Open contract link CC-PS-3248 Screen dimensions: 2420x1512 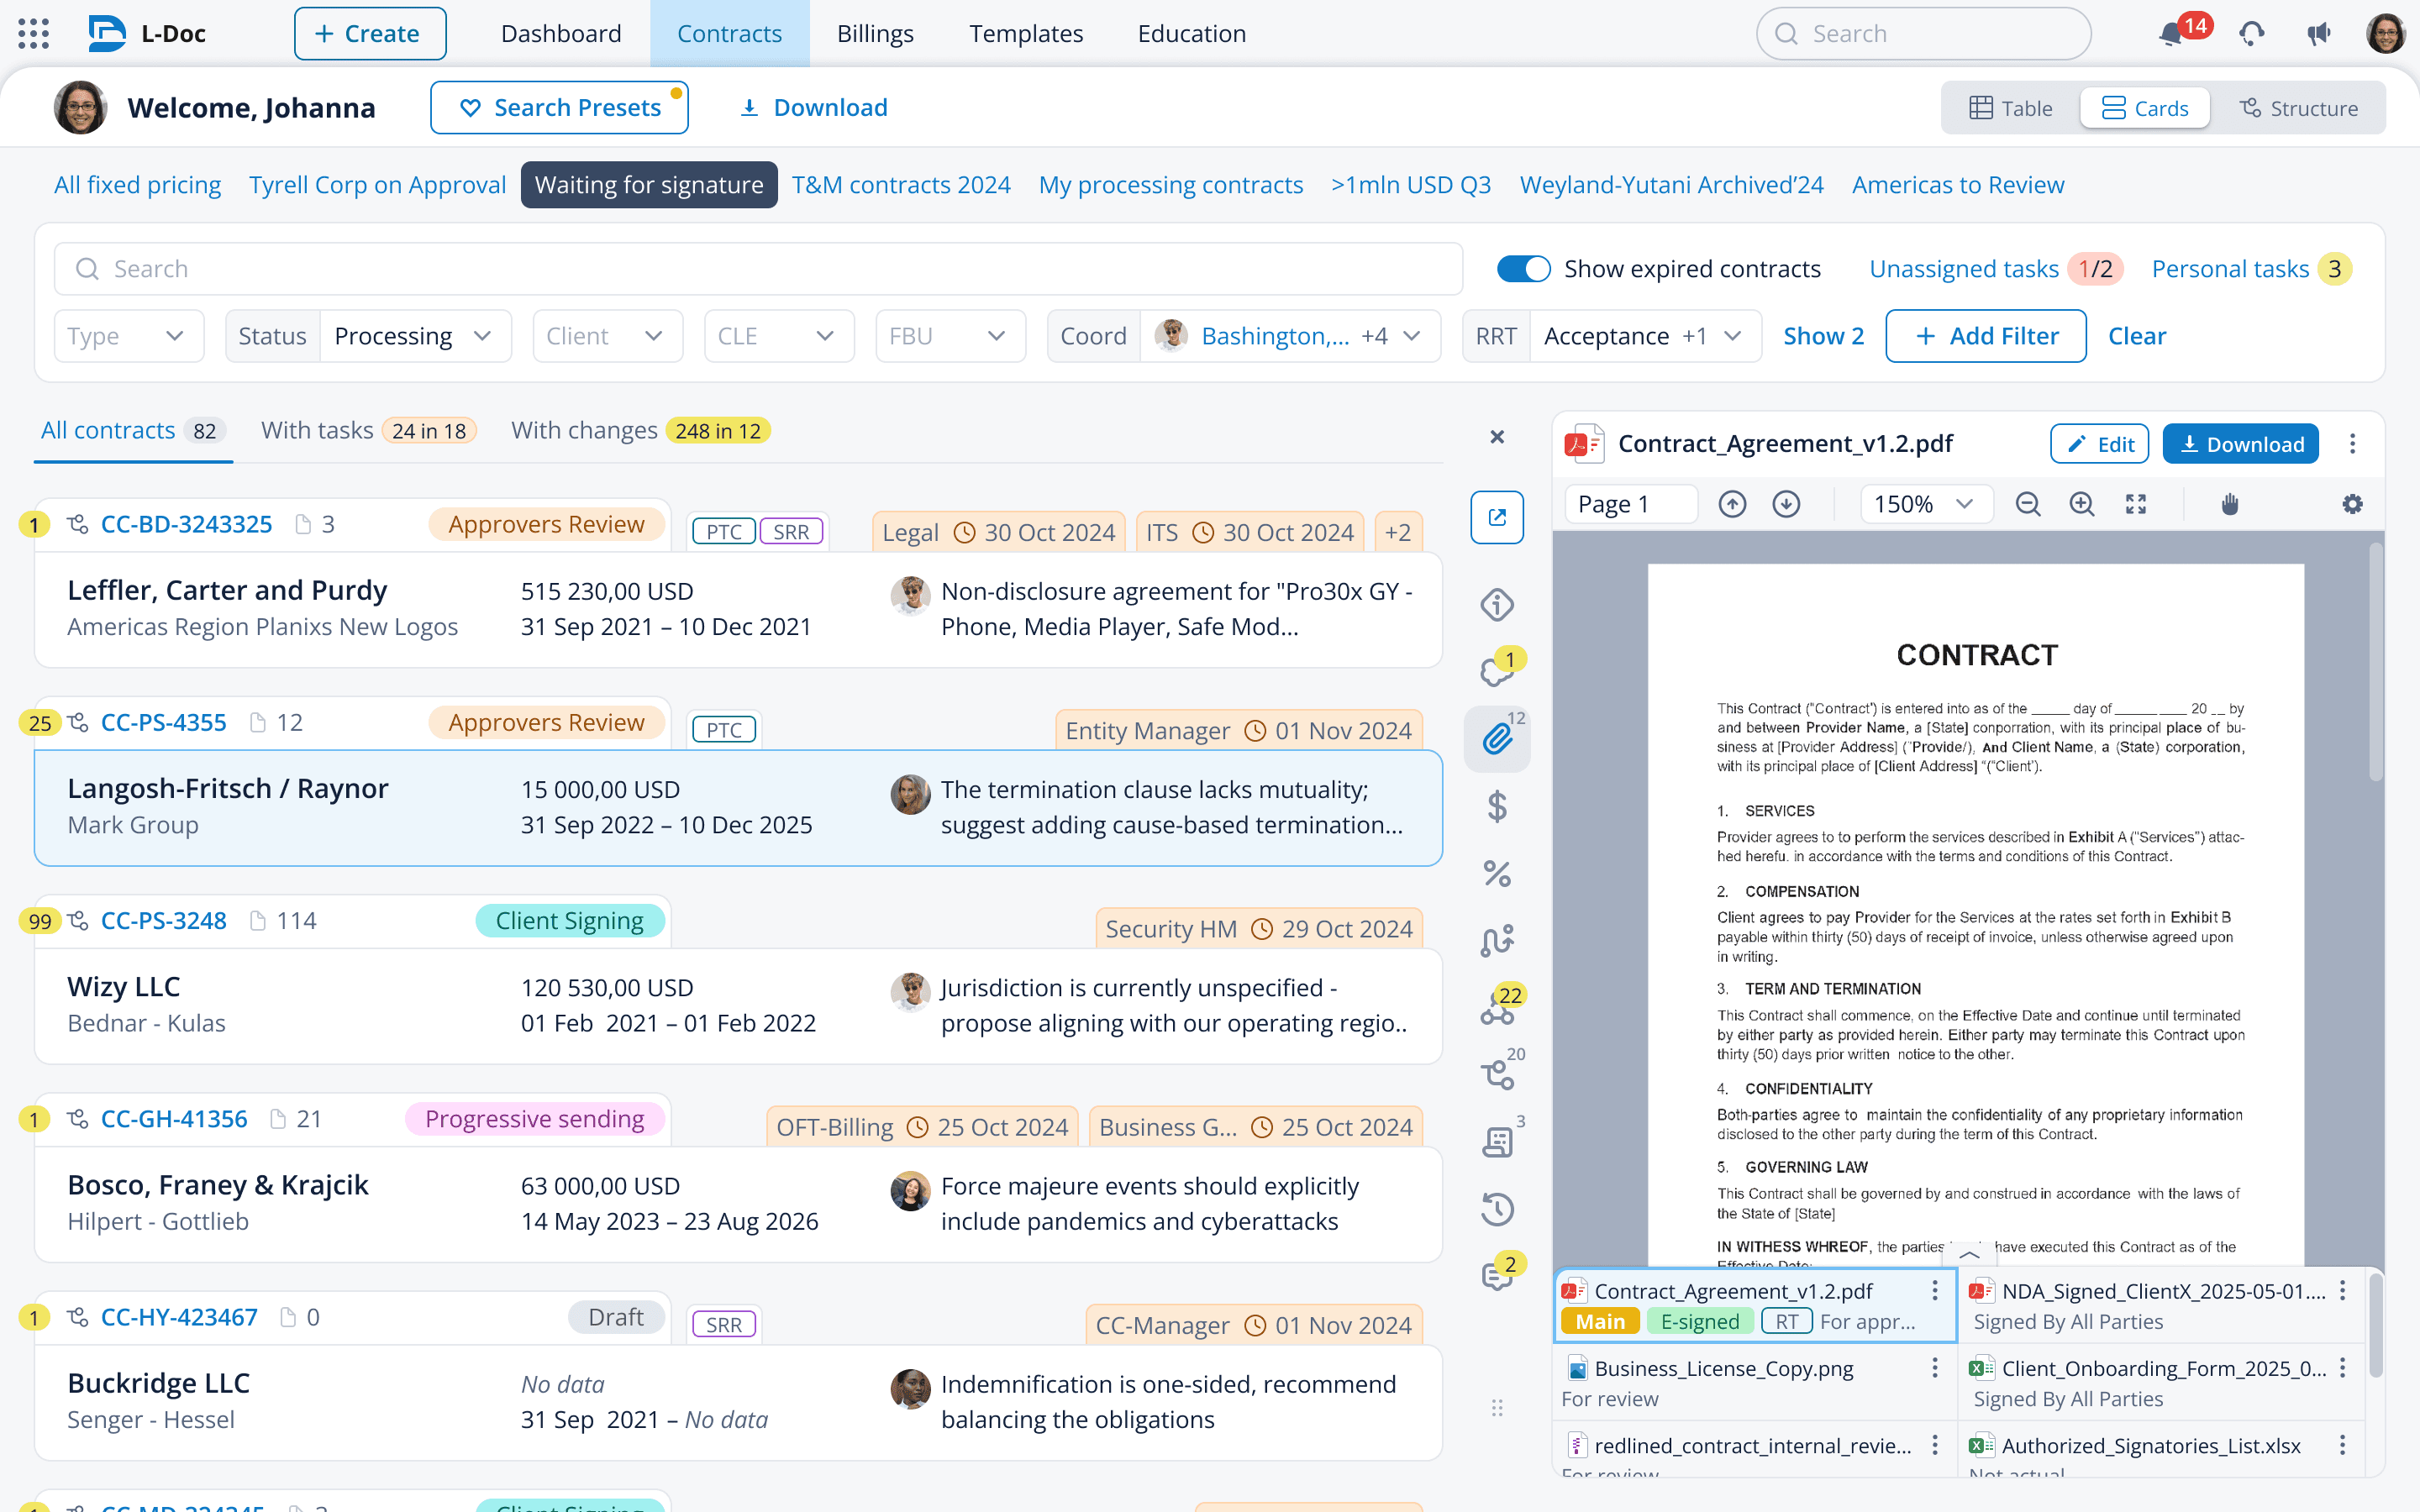163,920
